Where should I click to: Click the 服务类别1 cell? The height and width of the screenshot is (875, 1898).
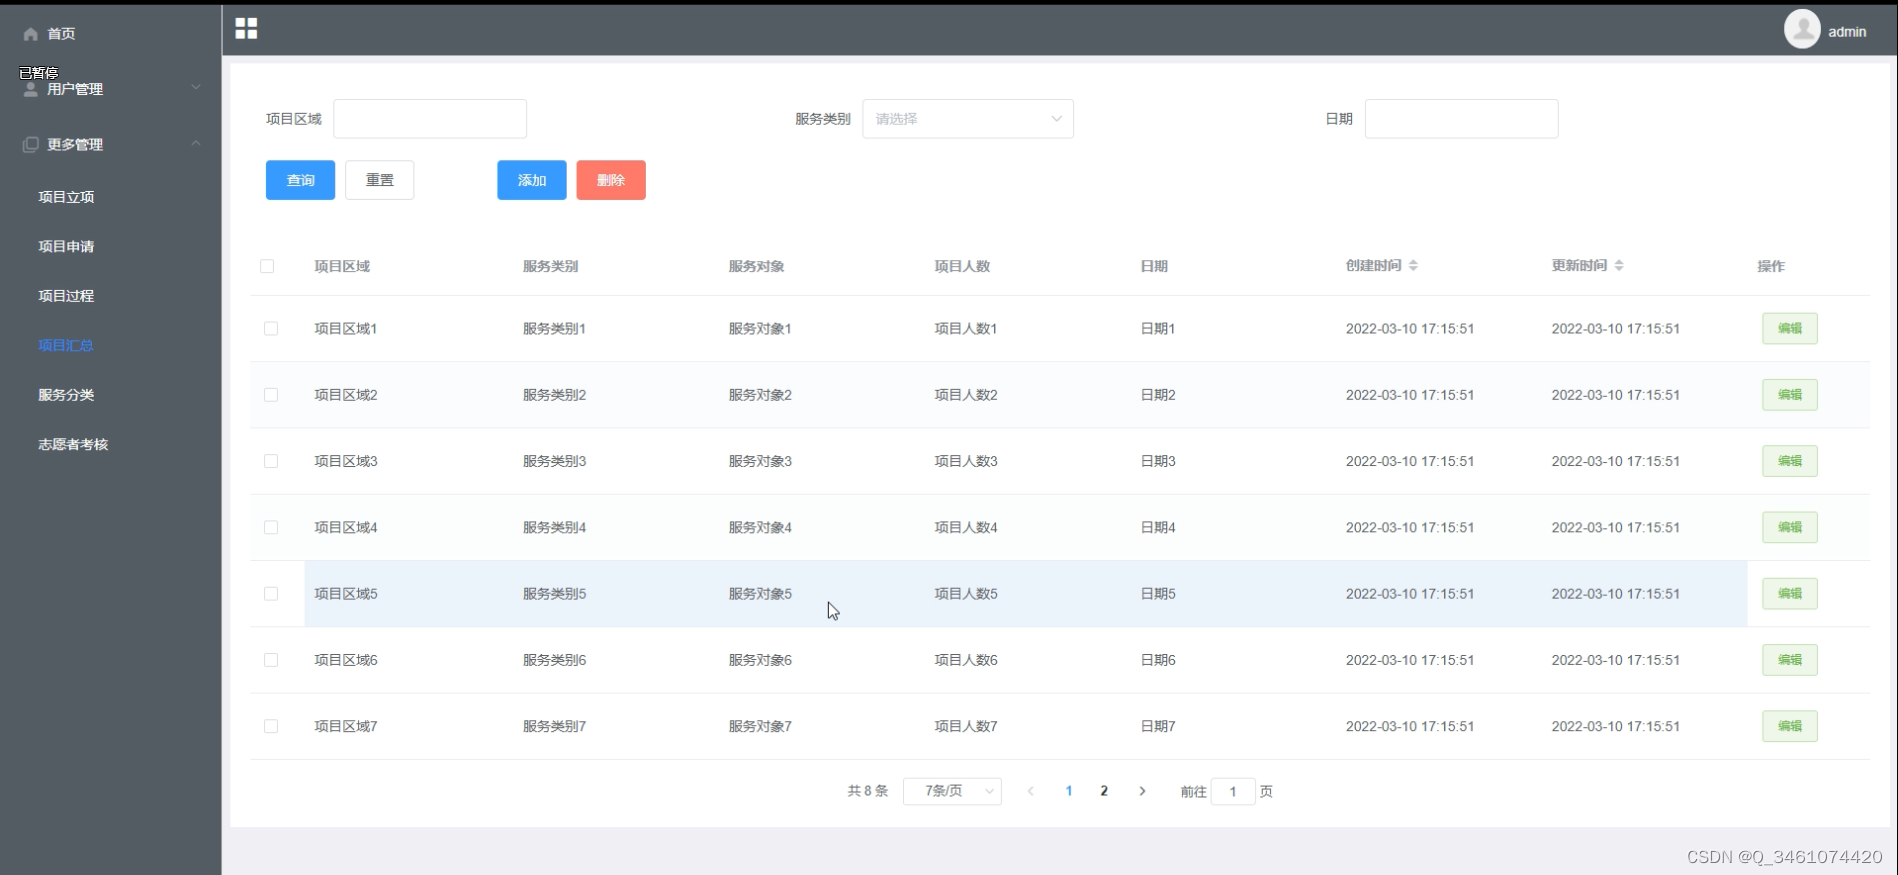pos(554,328)
